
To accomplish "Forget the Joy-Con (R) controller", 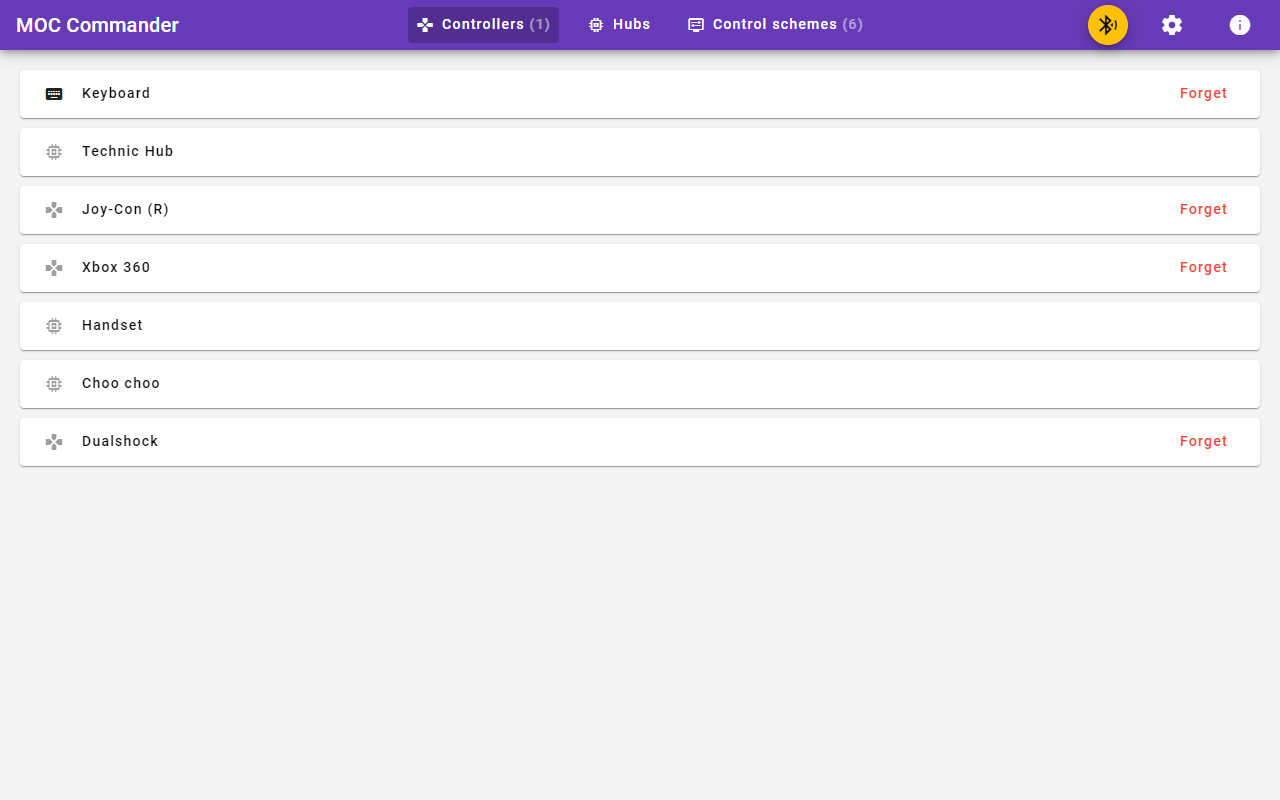I will pos(1203,209).
